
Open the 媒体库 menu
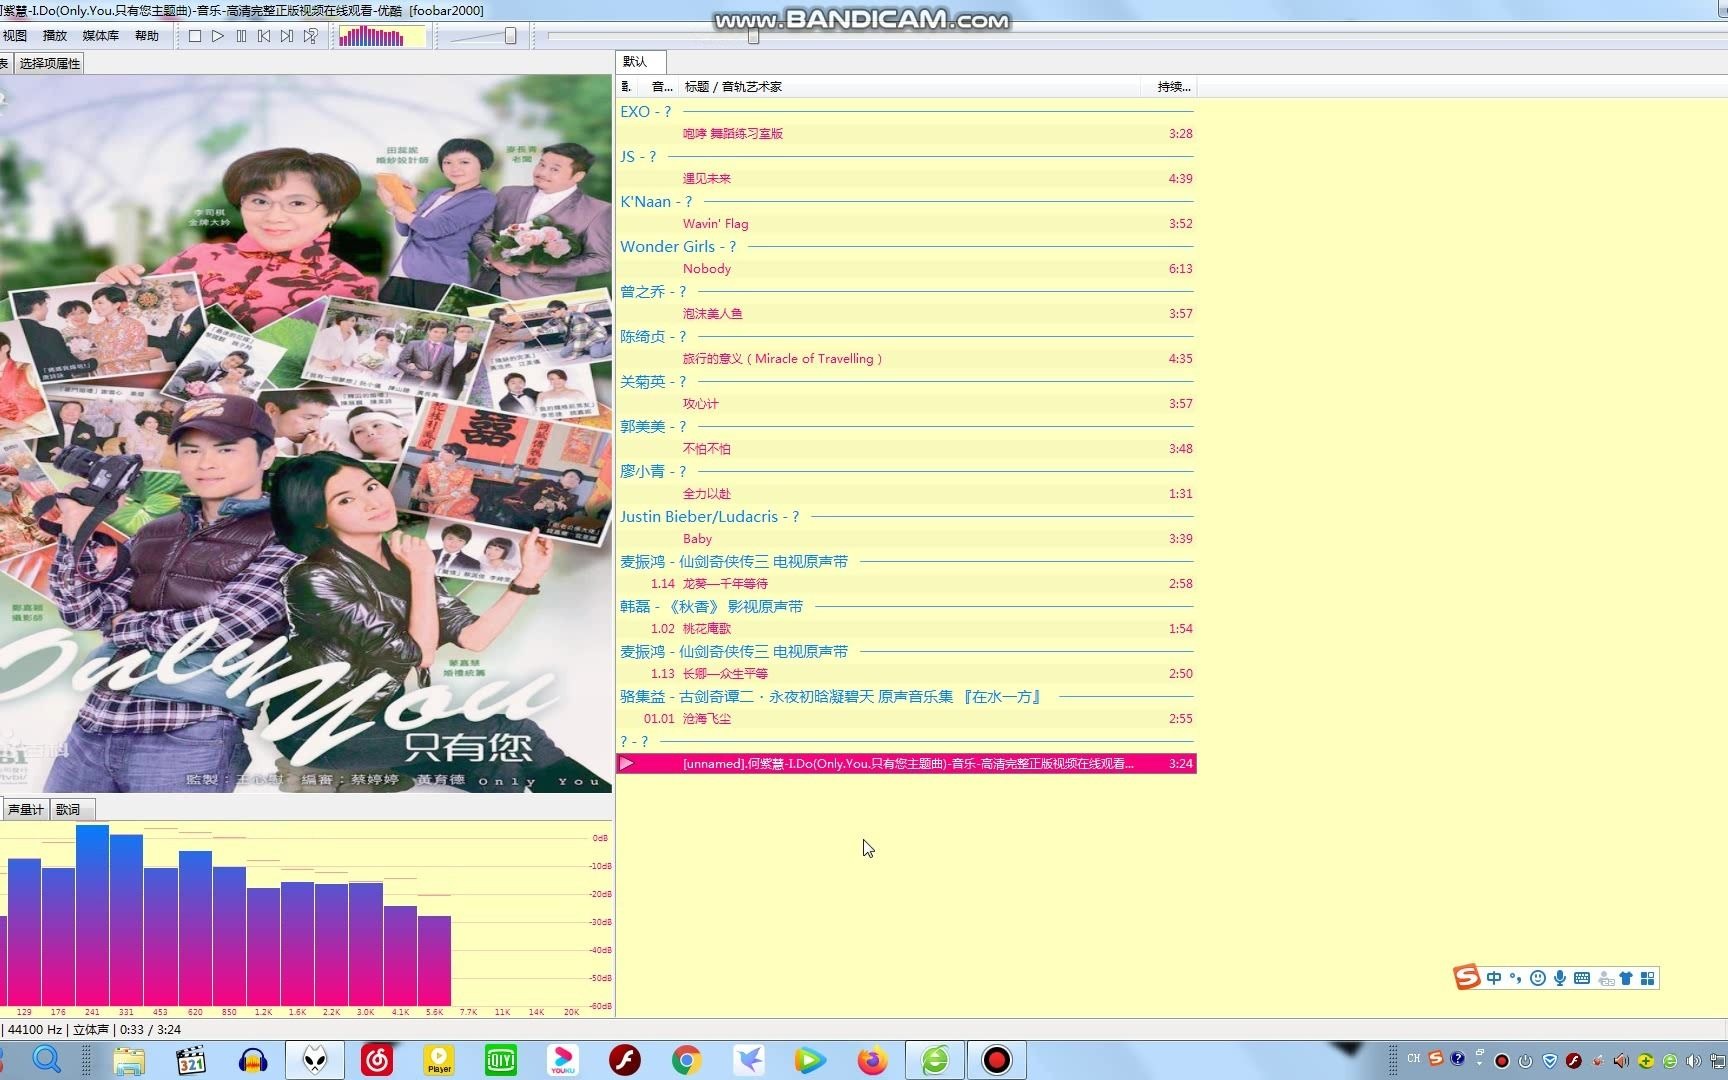101,36
